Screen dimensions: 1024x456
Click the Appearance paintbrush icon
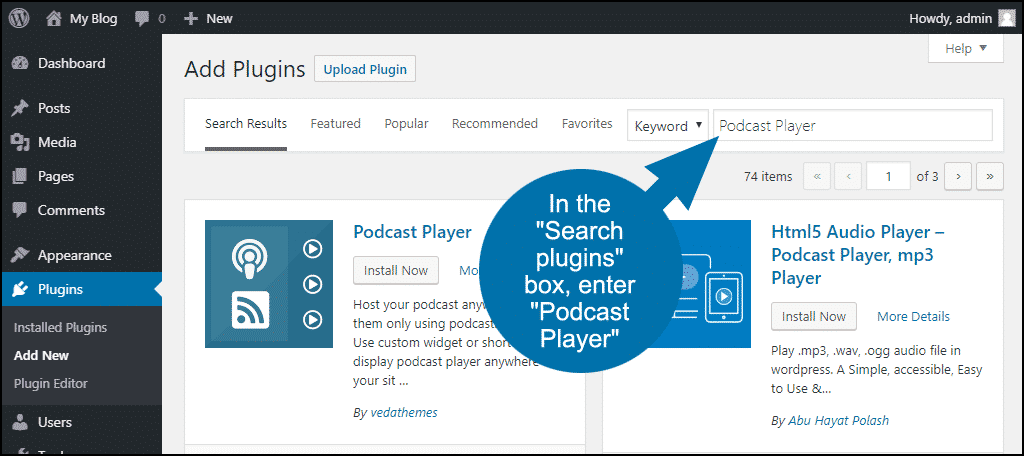coord(21,255)
